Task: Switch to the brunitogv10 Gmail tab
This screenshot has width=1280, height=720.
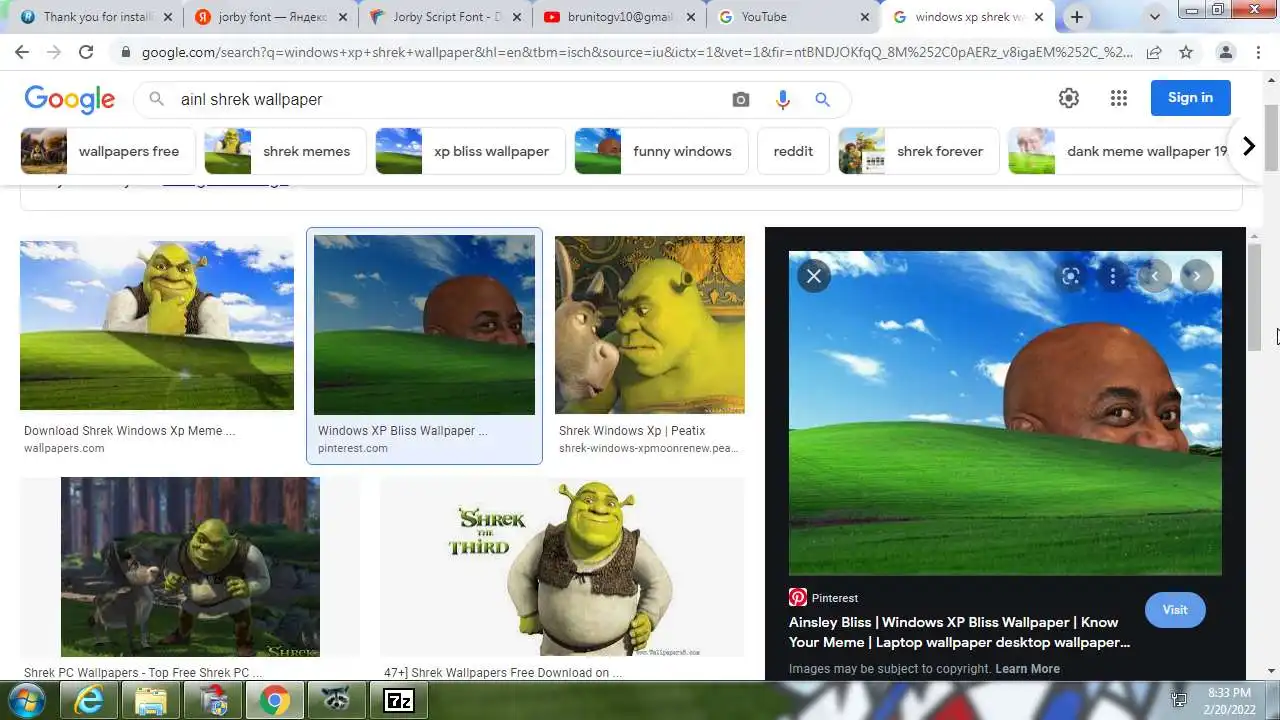Action: [619, 17]
